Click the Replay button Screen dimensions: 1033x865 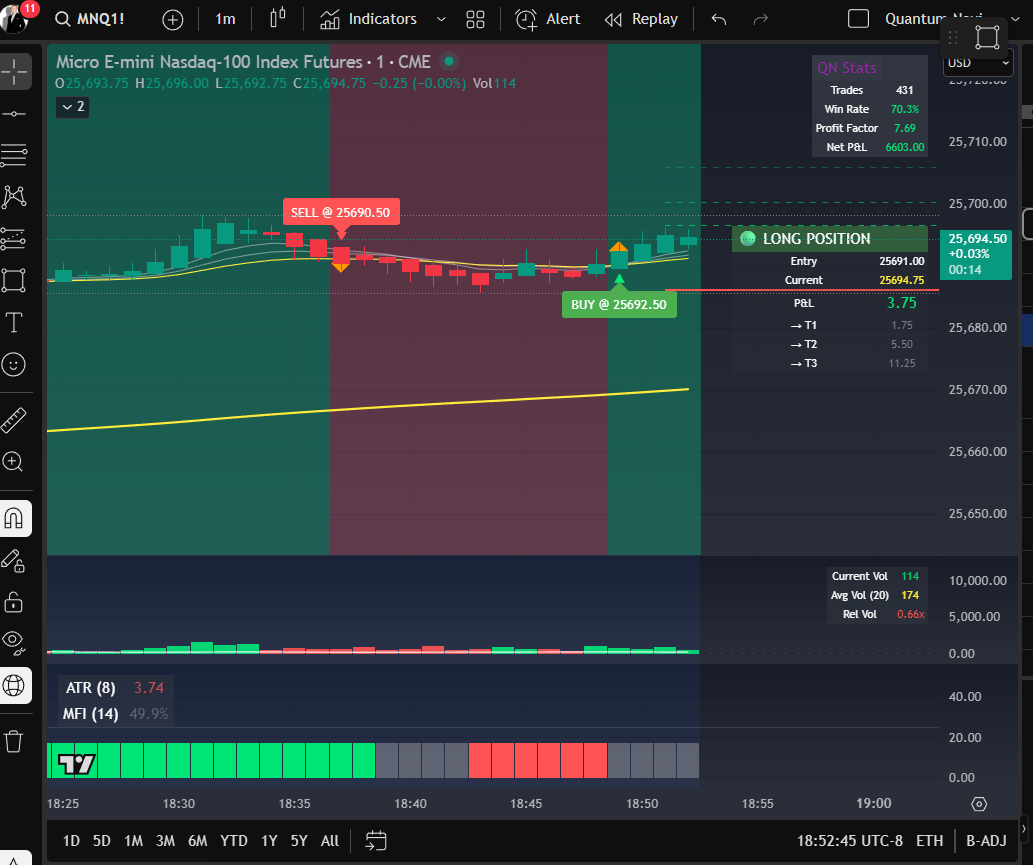pos(641,18)
